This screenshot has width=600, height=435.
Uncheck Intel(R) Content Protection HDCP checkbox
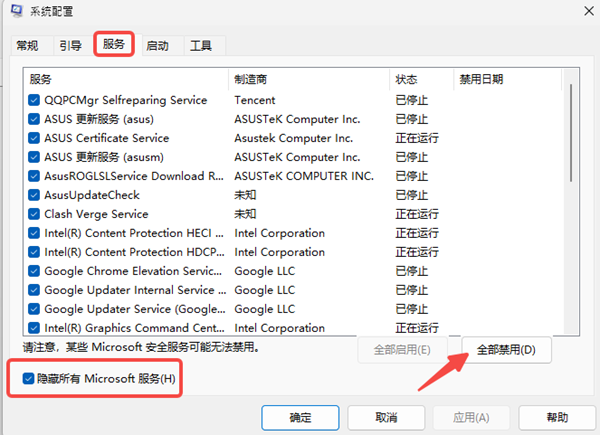tap(34, 252)
